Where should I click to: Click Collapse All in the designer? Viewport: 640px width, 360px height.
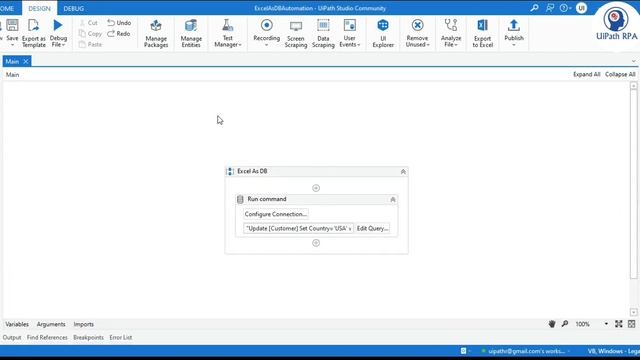point(620,74)
